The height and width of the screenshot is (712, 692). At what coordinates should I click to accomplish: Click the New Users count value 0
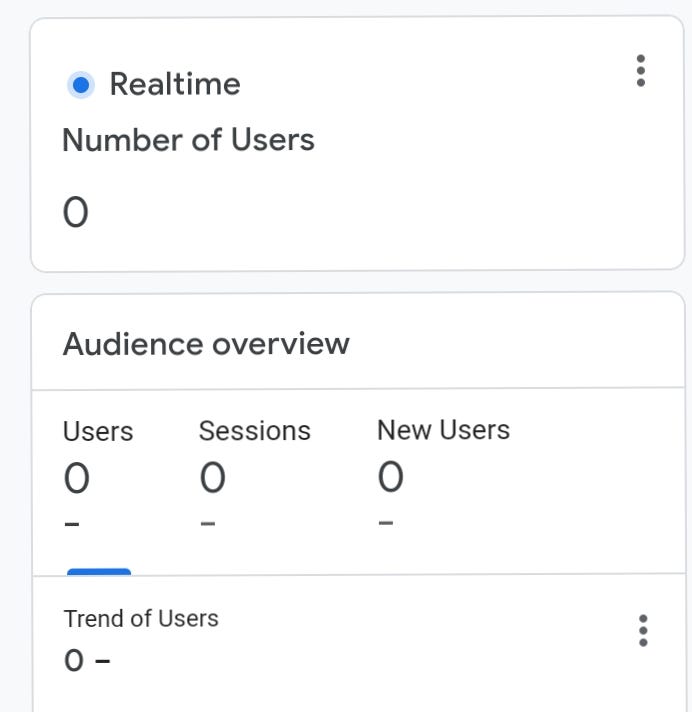[x=390, y=476]
